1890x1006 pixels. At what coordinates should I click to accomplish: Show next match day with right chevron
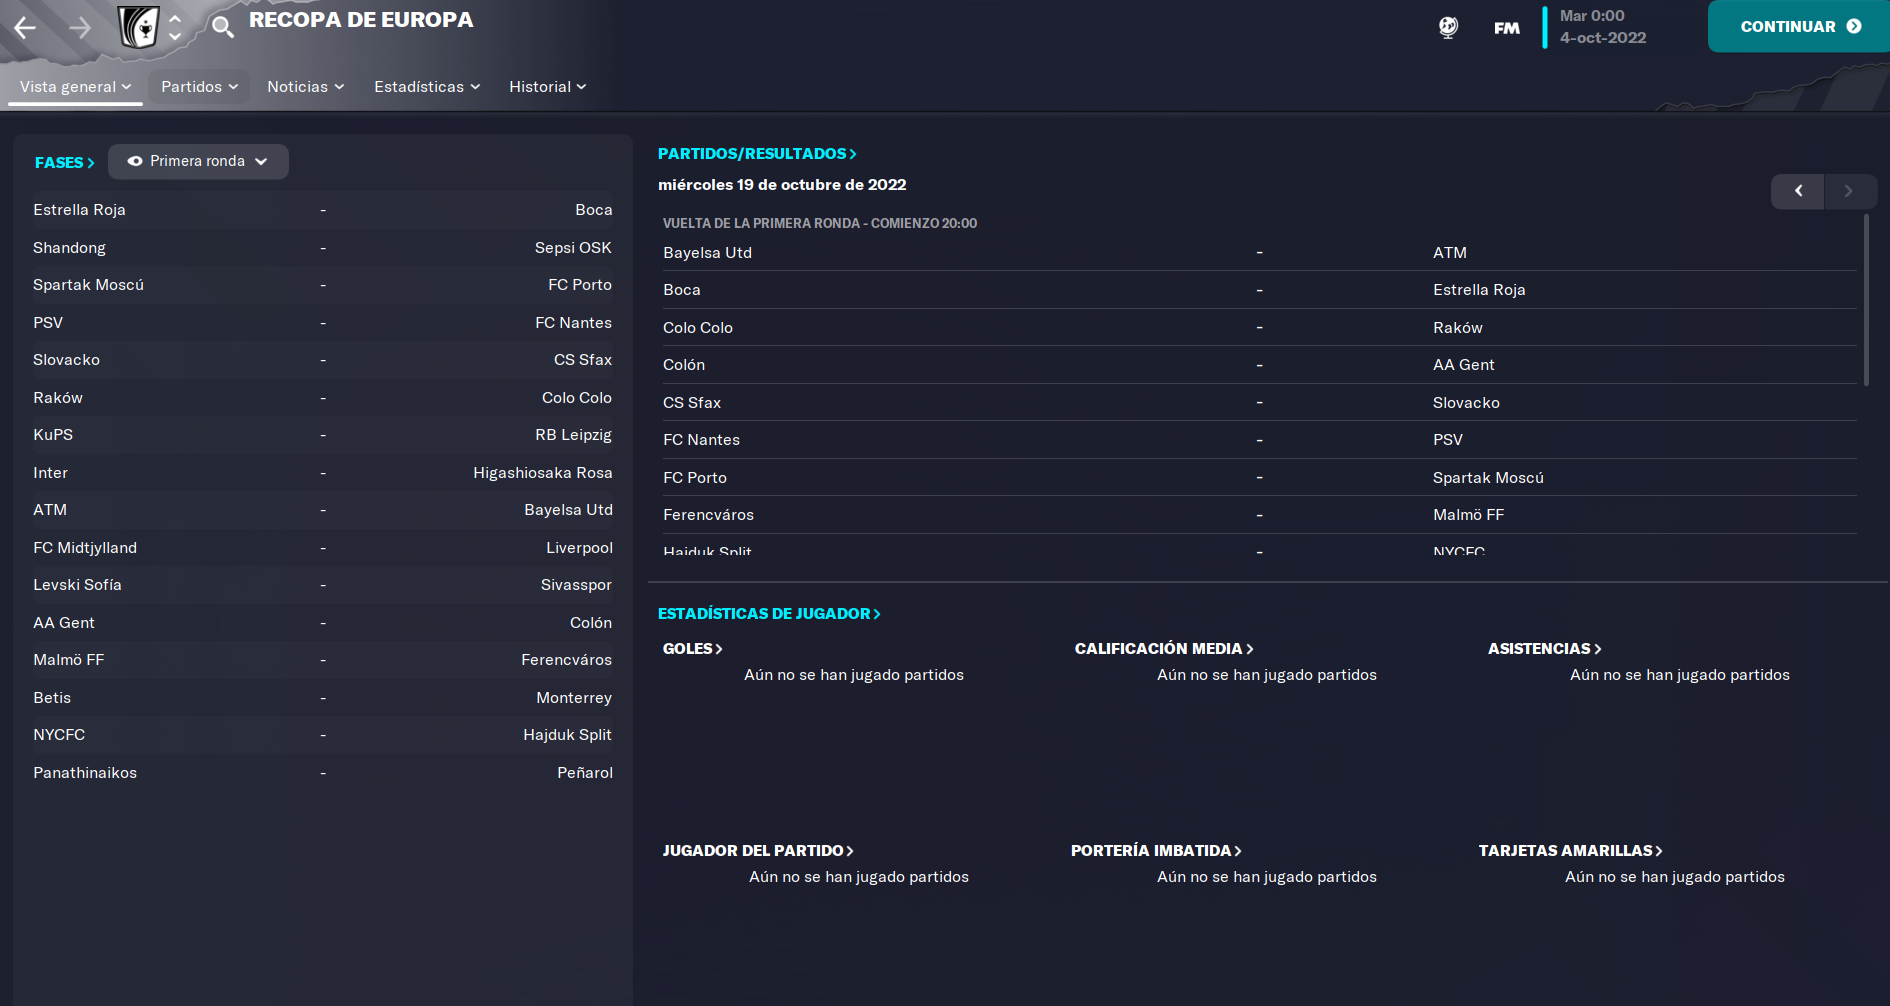(1850, 191)
